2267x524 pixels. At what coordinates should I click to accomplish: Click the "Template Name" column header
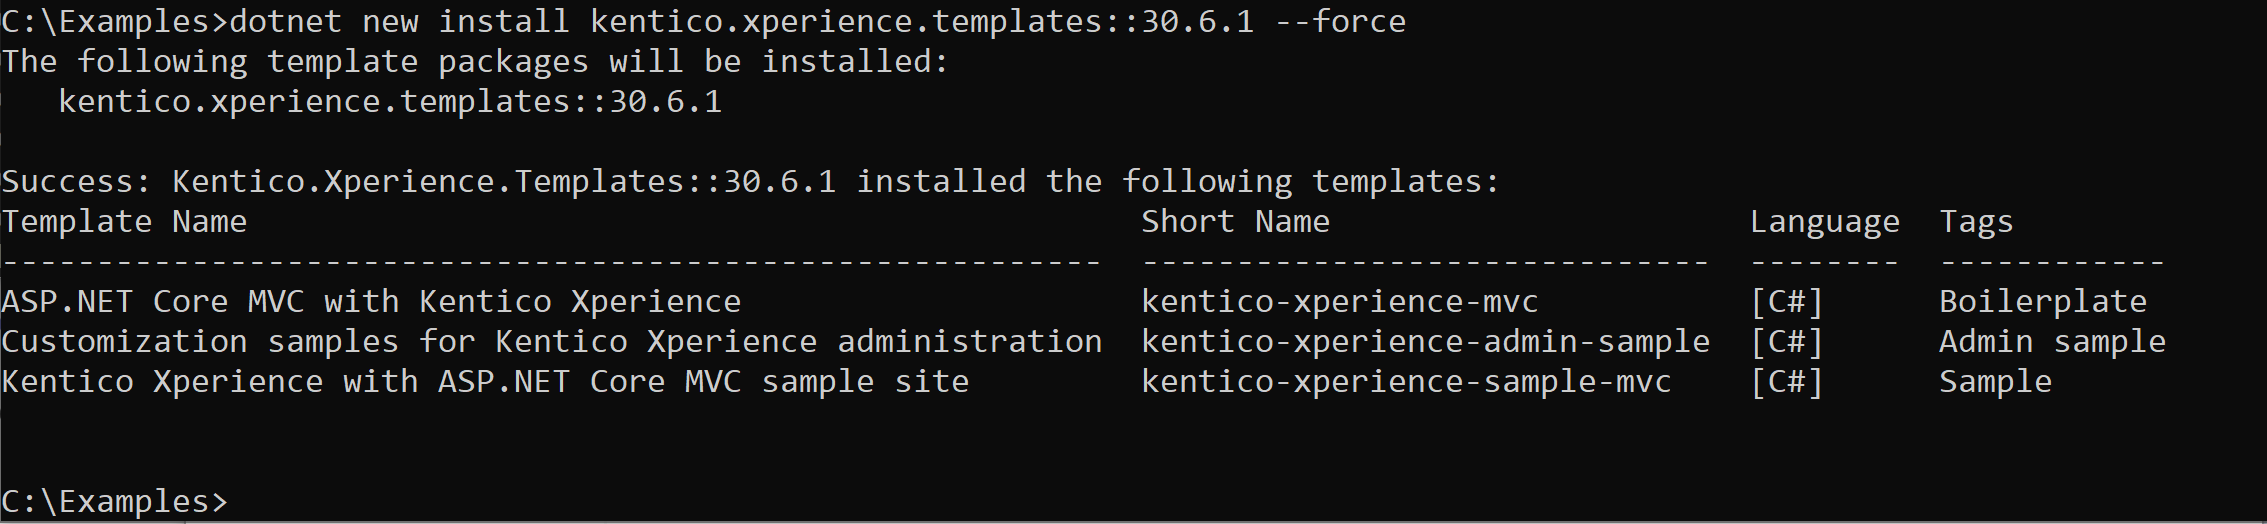pos(124,221)
